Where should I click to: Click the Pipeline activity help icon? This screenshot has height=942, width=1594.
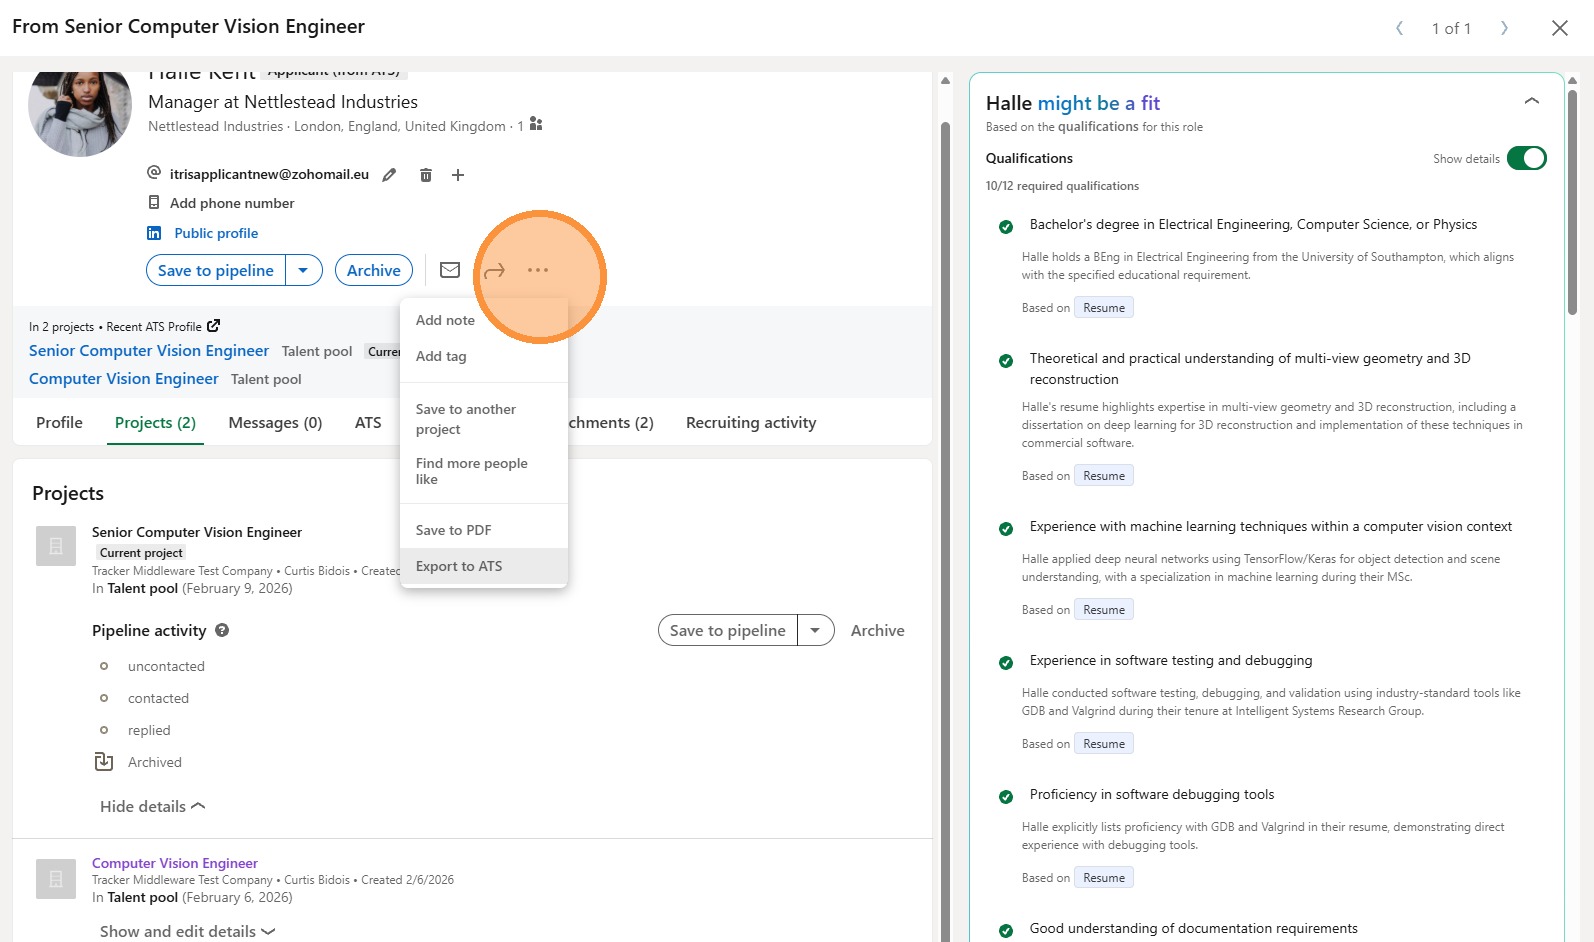222,630
